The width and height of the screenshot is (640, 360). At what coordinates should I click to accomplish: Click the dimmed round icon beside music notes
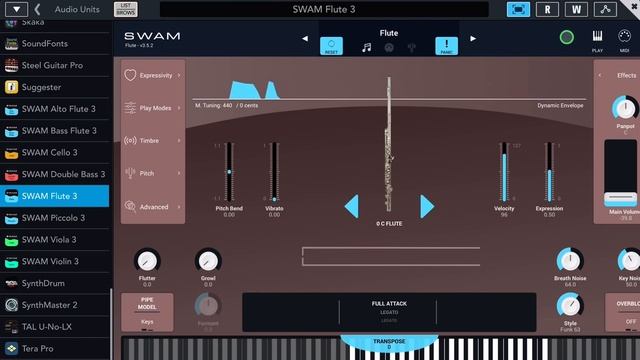coord(389,48)
